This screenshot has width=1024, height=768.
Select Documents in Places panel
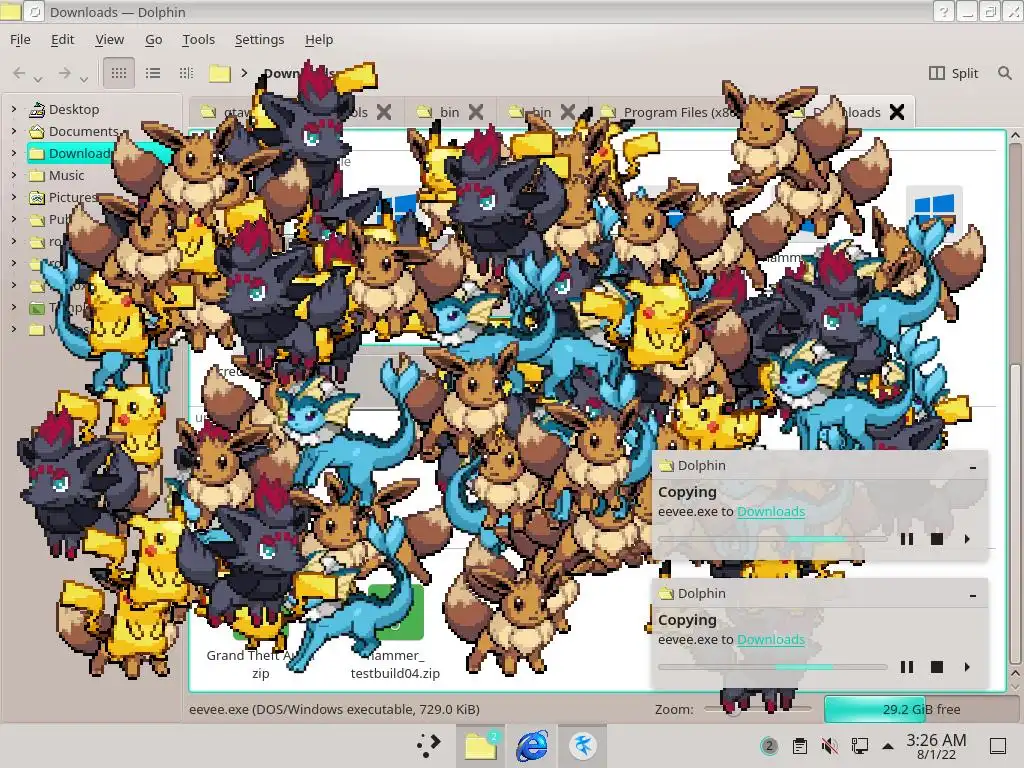82,131
